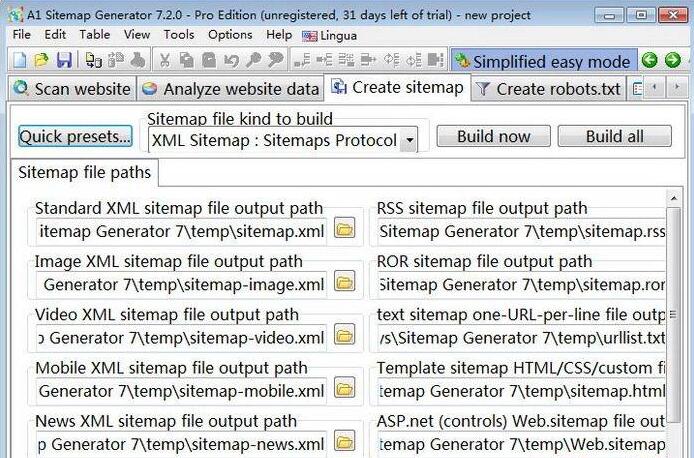Click the scrollbar up arrow in the paths panel
This screenshot has height=458, width=694.
pyautogui.click(x=674, y=198)
